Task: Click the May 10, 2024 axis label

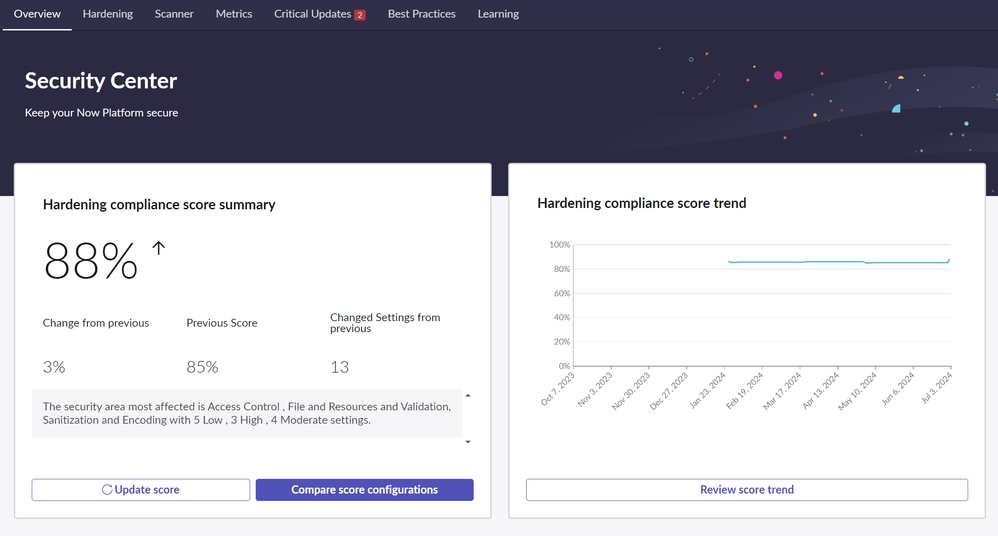Action: (x=857, y=391)
